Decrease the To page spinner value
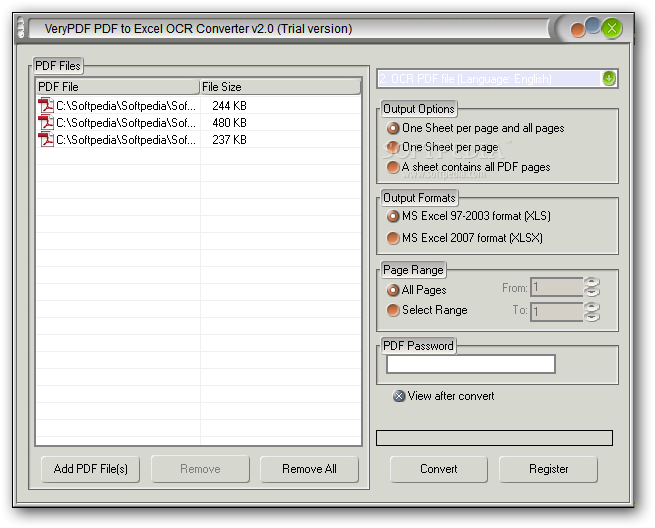 pos(592,317)
